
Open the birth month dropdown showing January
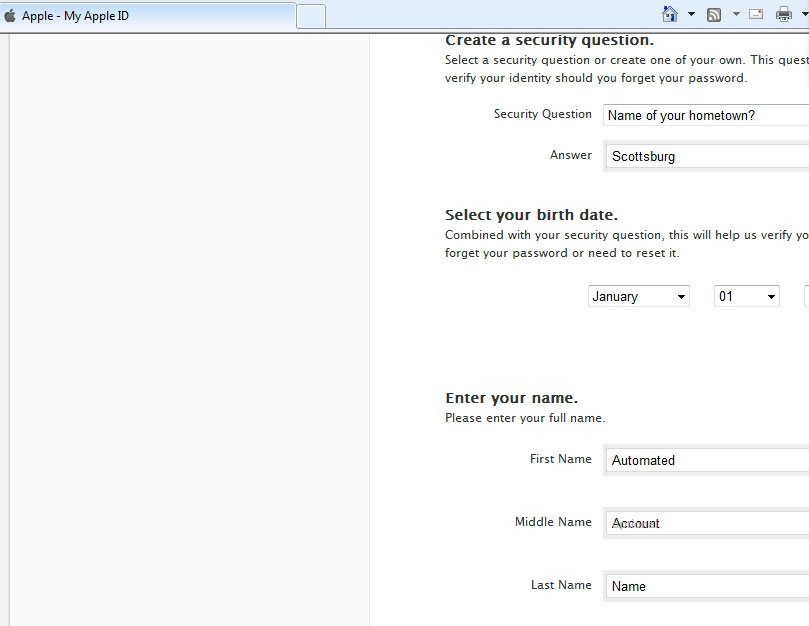[x=639, y=296]
